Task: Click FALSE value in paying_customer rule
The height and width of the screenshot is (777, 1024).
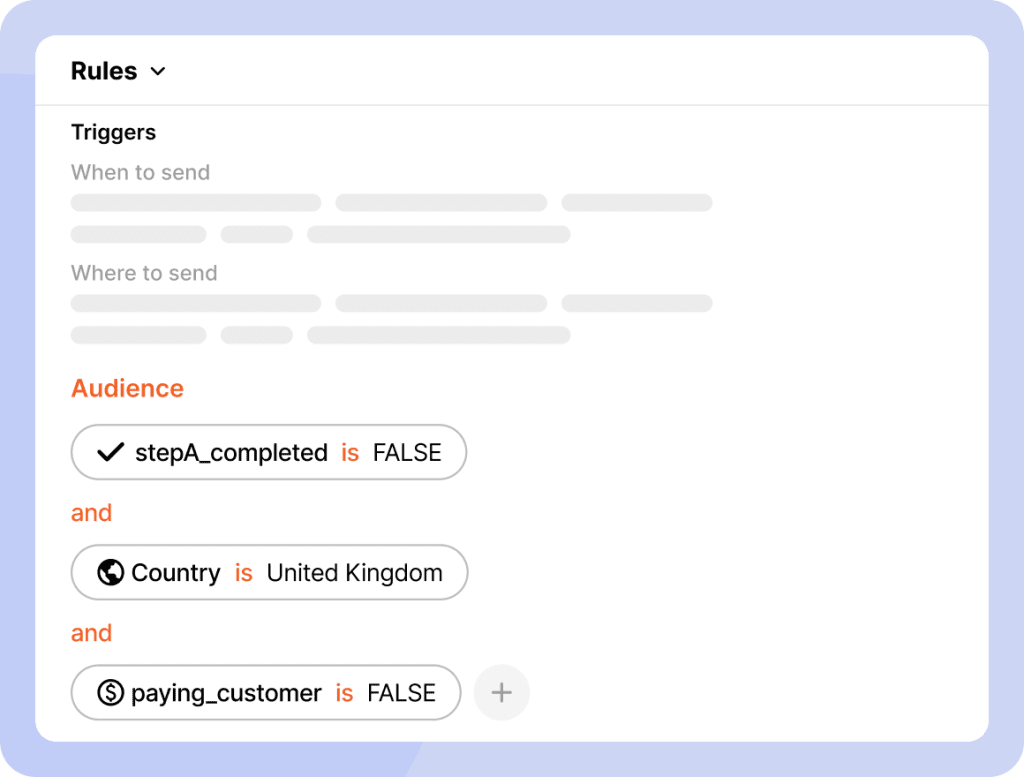Action: (x=401, y=693)
